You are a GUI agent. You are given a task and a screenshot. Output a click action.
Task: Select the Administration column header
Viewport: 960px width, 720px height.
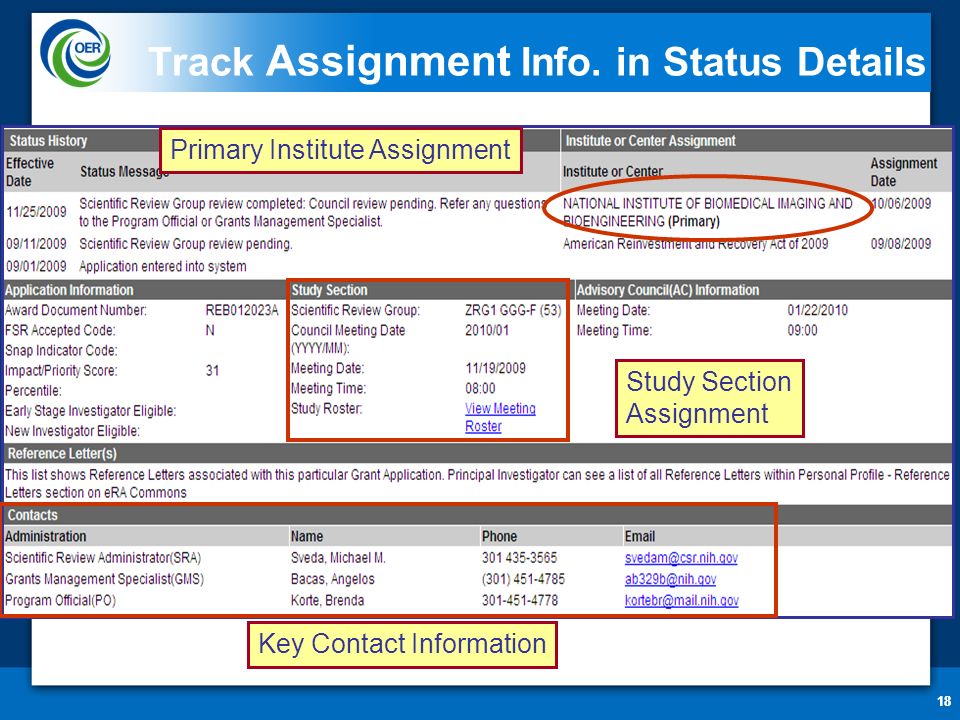[x=46, y=536]
